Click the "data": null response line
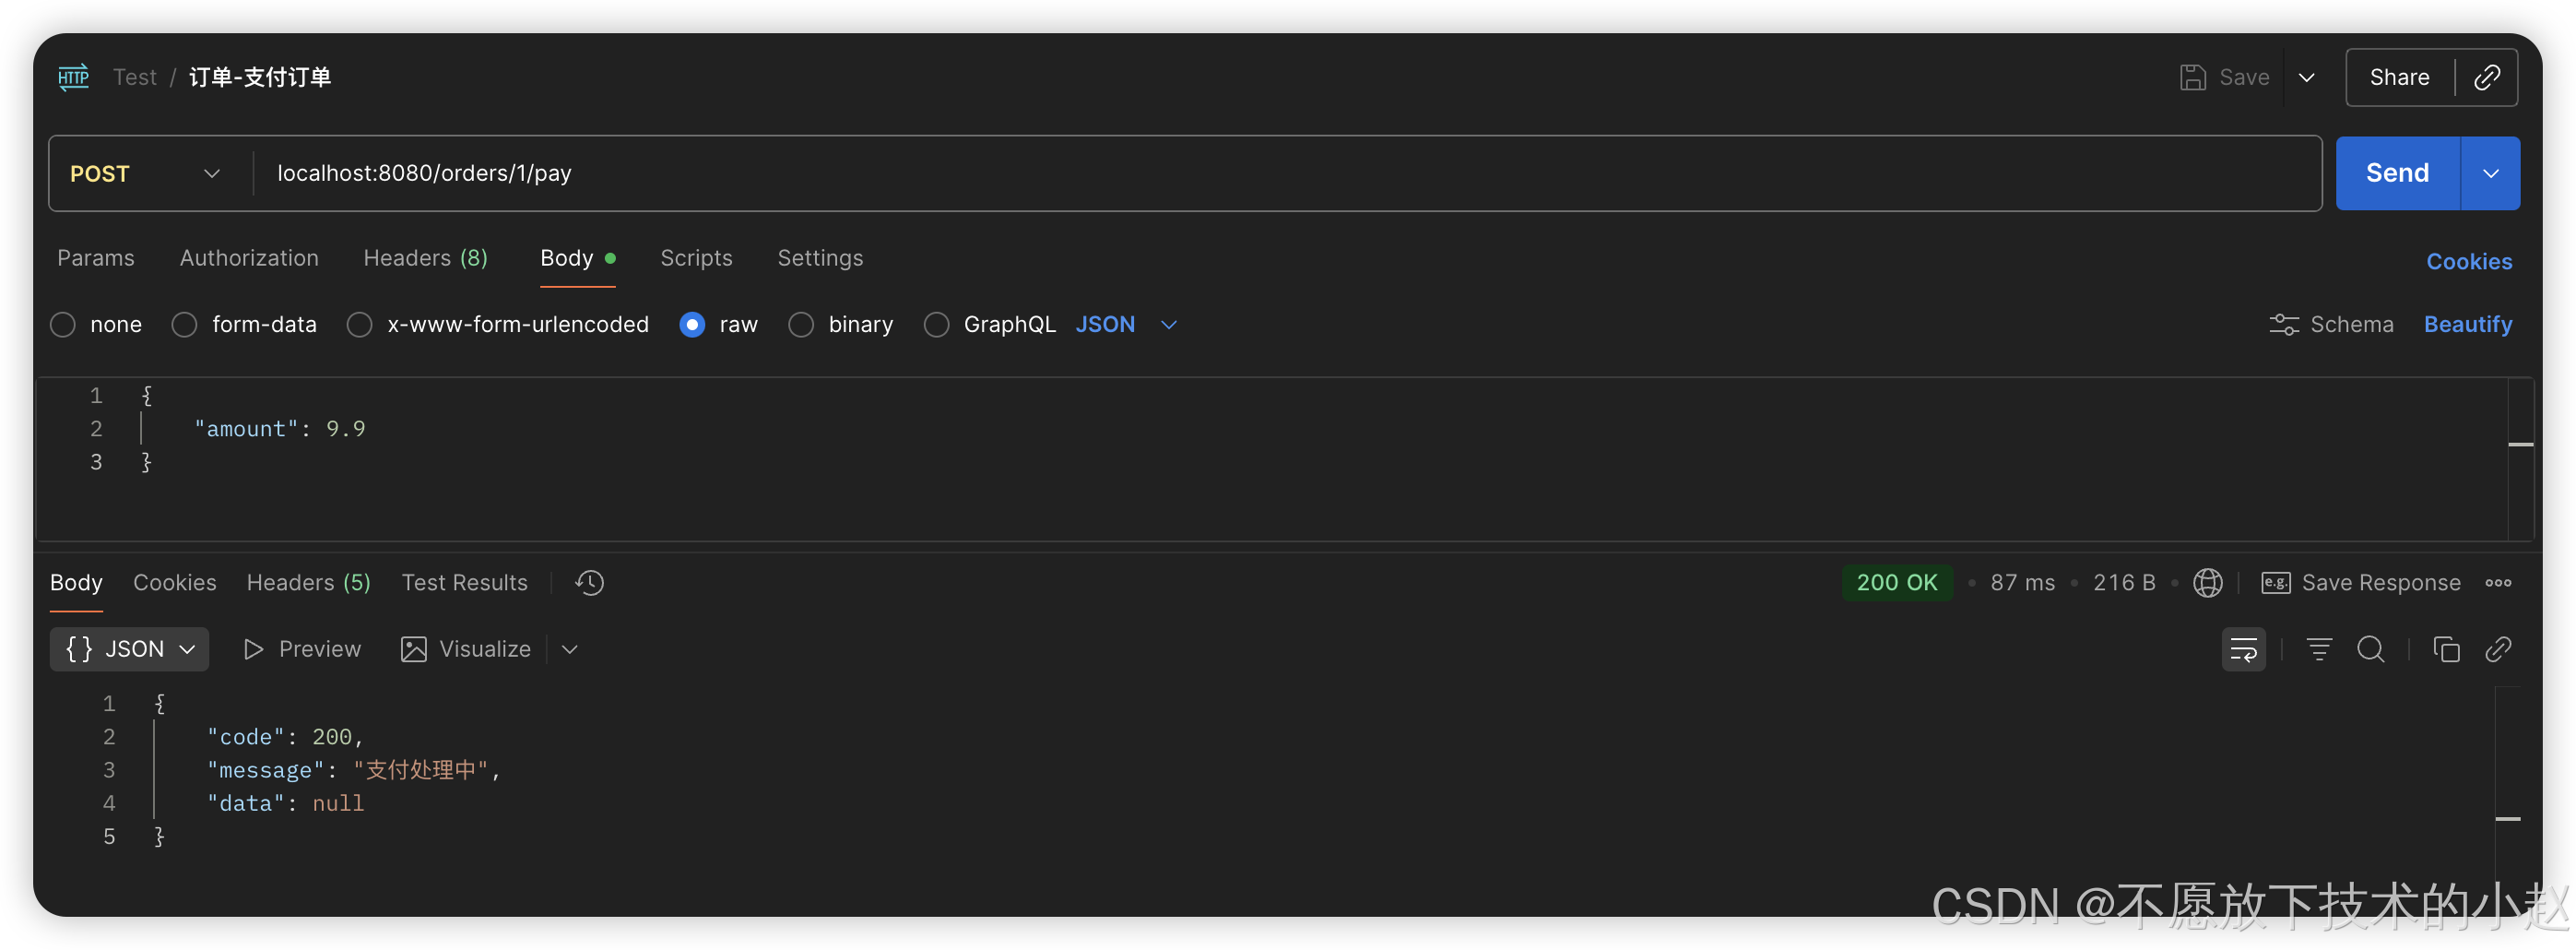 [x=285, y=803]
